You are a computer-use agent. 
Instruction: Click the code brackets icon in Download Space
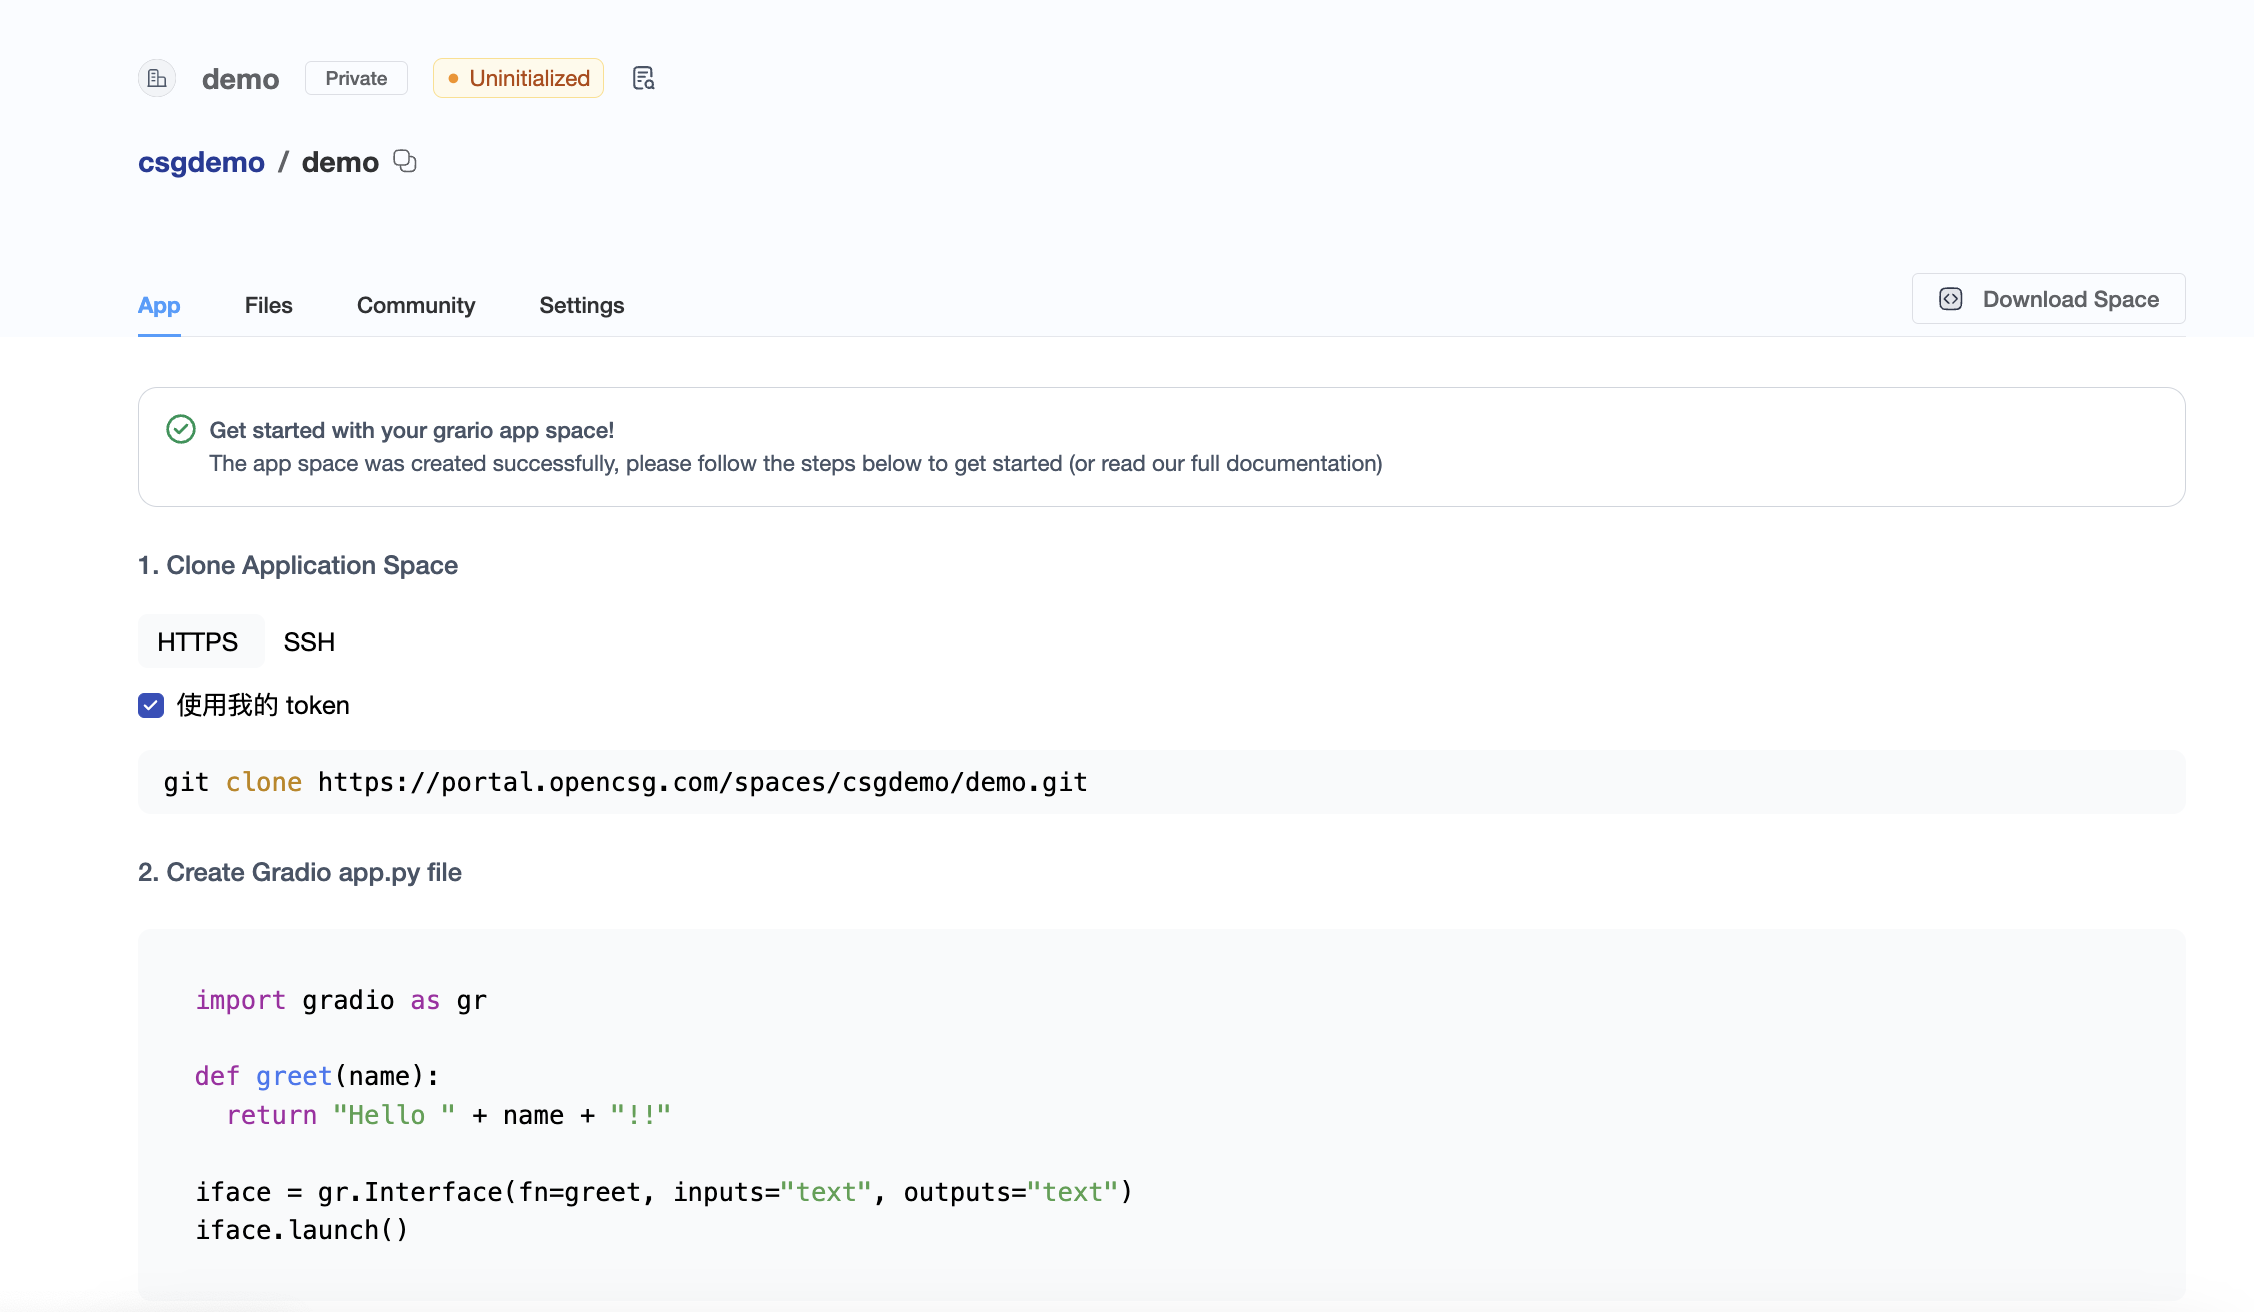[x=1950, y=299]
